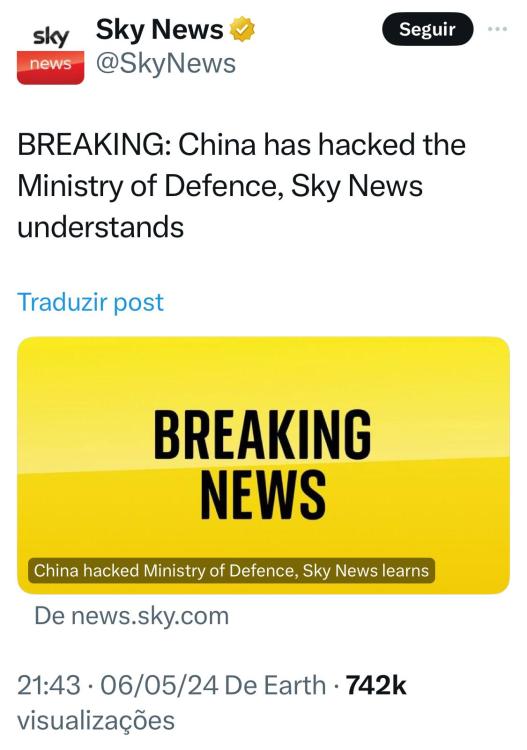This screenshot has height=750, width=527.
Task: Click the large 'NEWS' word in the card
Action: [x=263, y=494]
